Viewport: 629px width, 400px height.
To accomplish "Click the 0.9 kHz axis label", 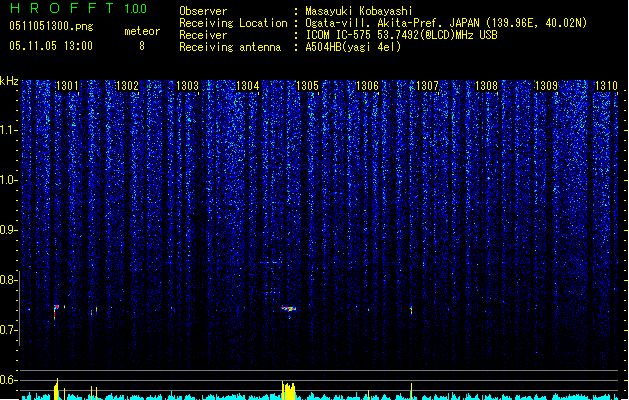I will click(8, 230).
